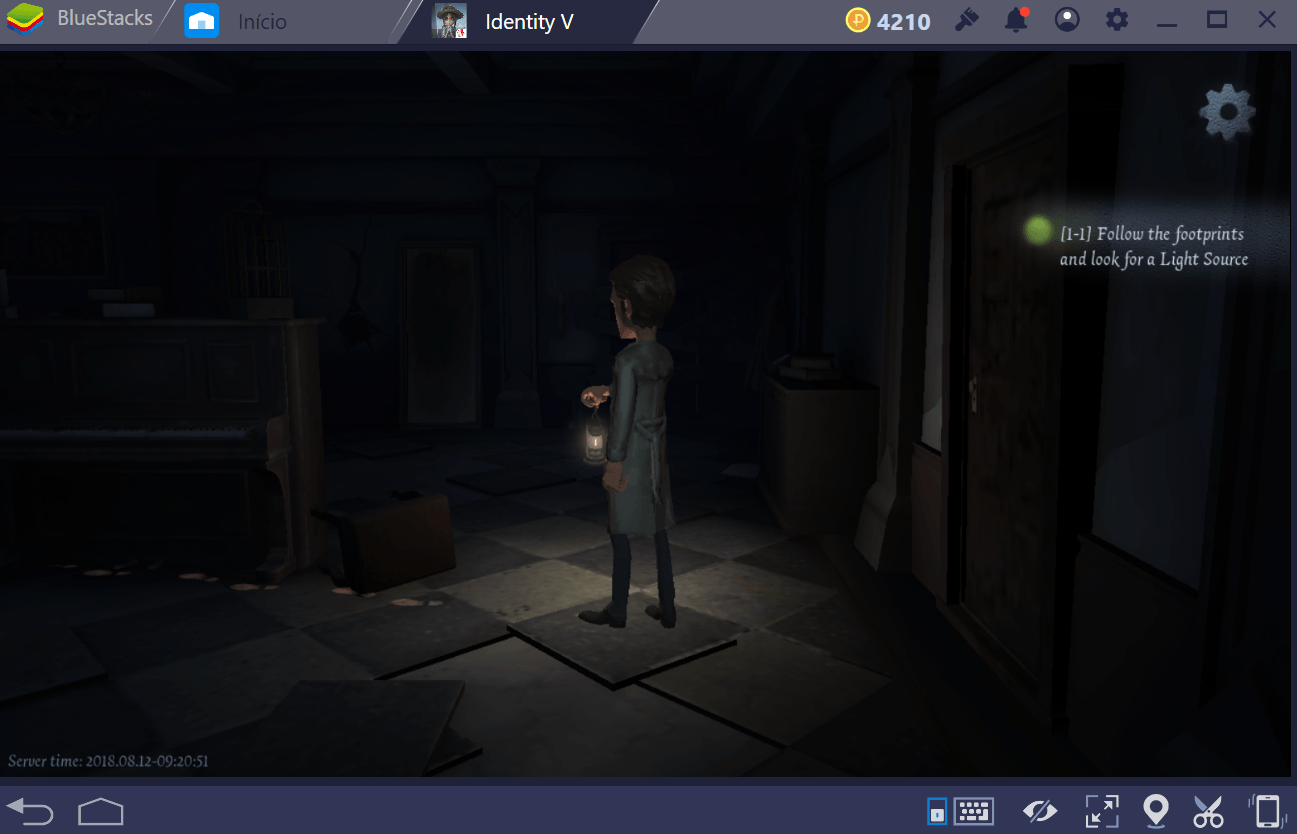
Task: Toggle the eye visibility overlay icon
Action: tap(1040, 810)
